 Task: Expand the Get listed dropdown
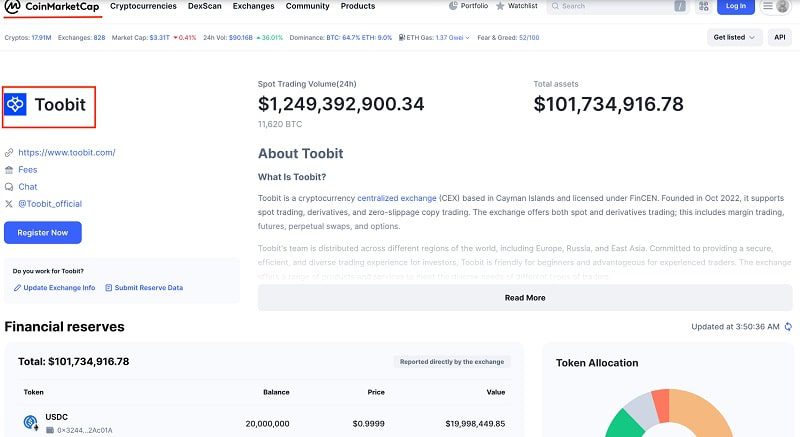735,37
